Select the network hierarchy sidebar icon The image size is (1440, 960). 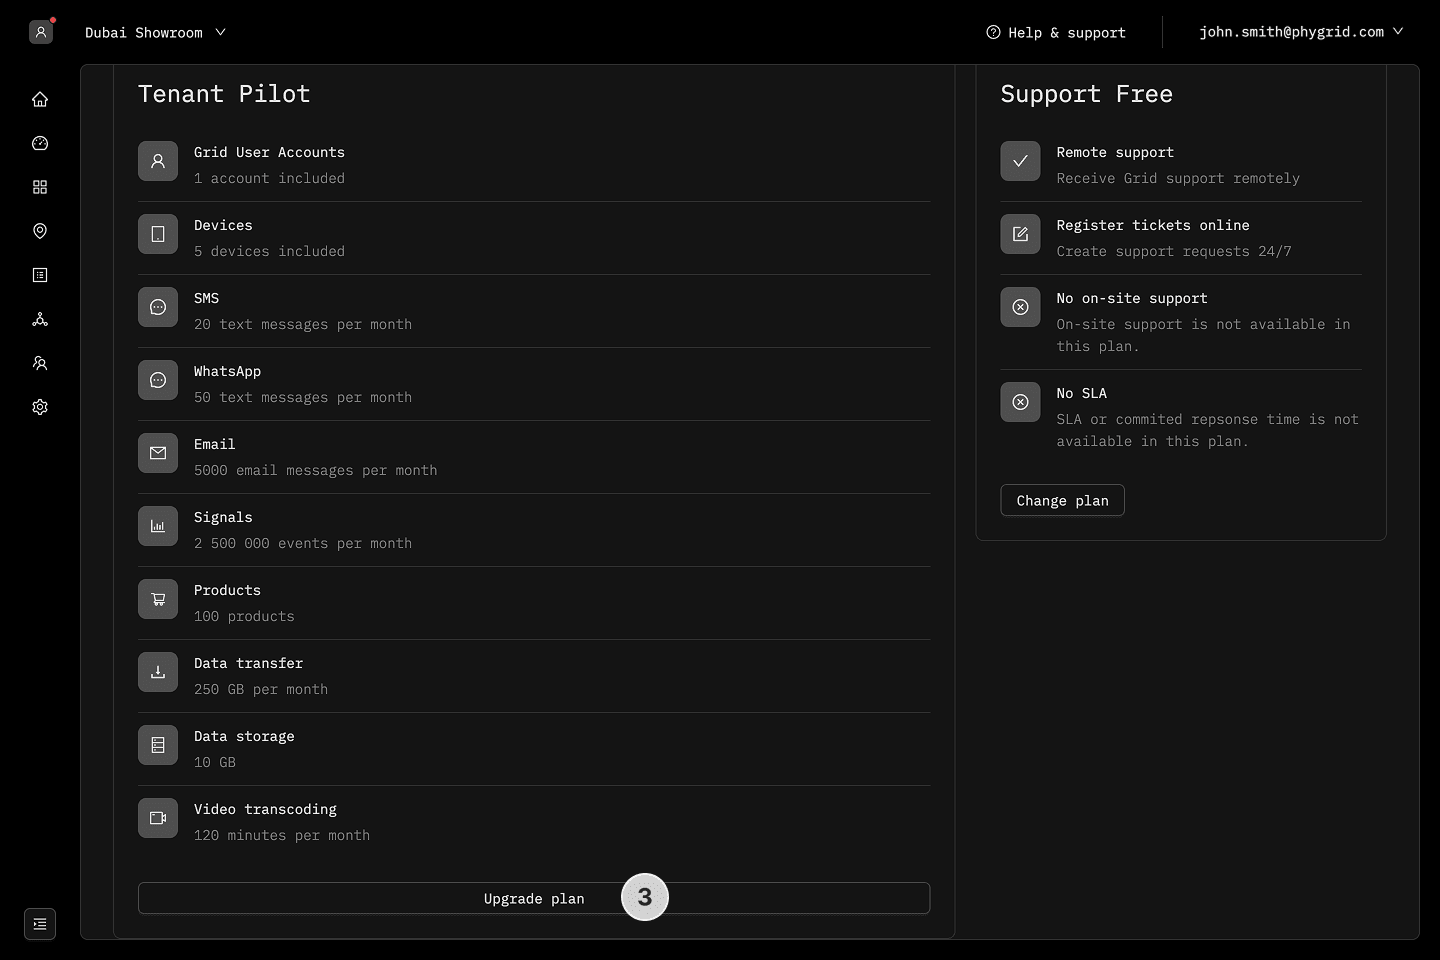tap(40, 319)
